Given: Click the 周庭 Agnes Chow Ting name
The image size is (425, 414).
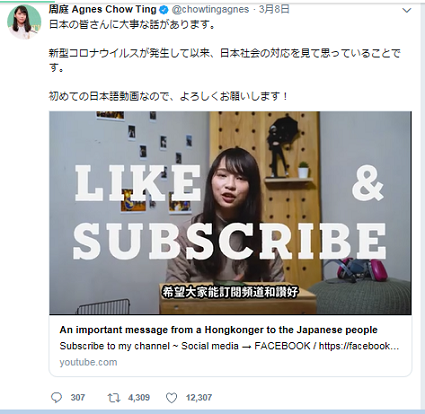Looking at the screenshot, I should [103, 9].
